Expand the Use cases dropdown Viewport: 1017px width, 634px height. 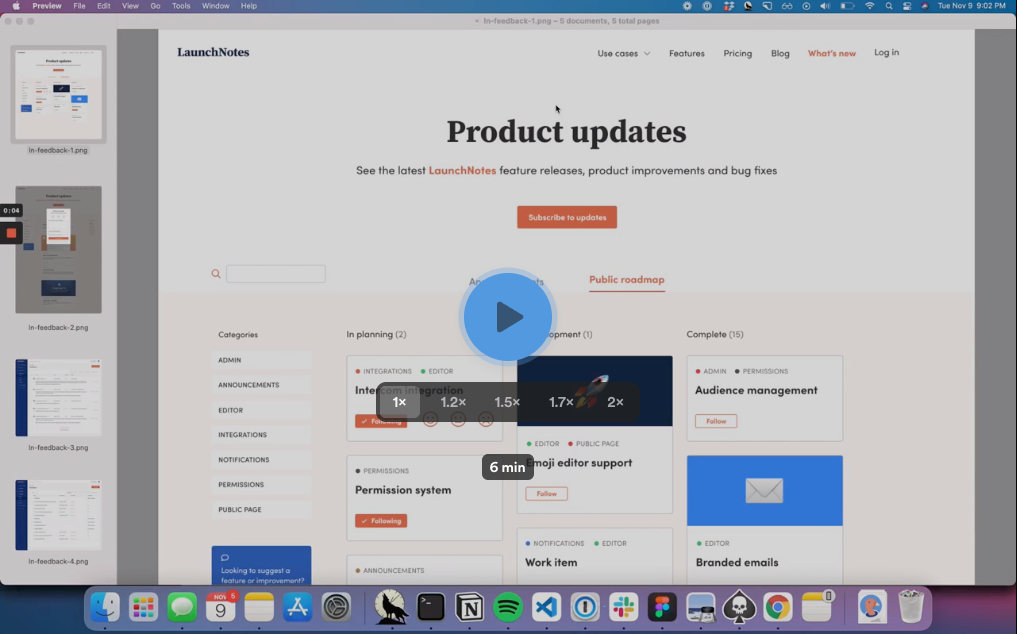coord(623,53)
